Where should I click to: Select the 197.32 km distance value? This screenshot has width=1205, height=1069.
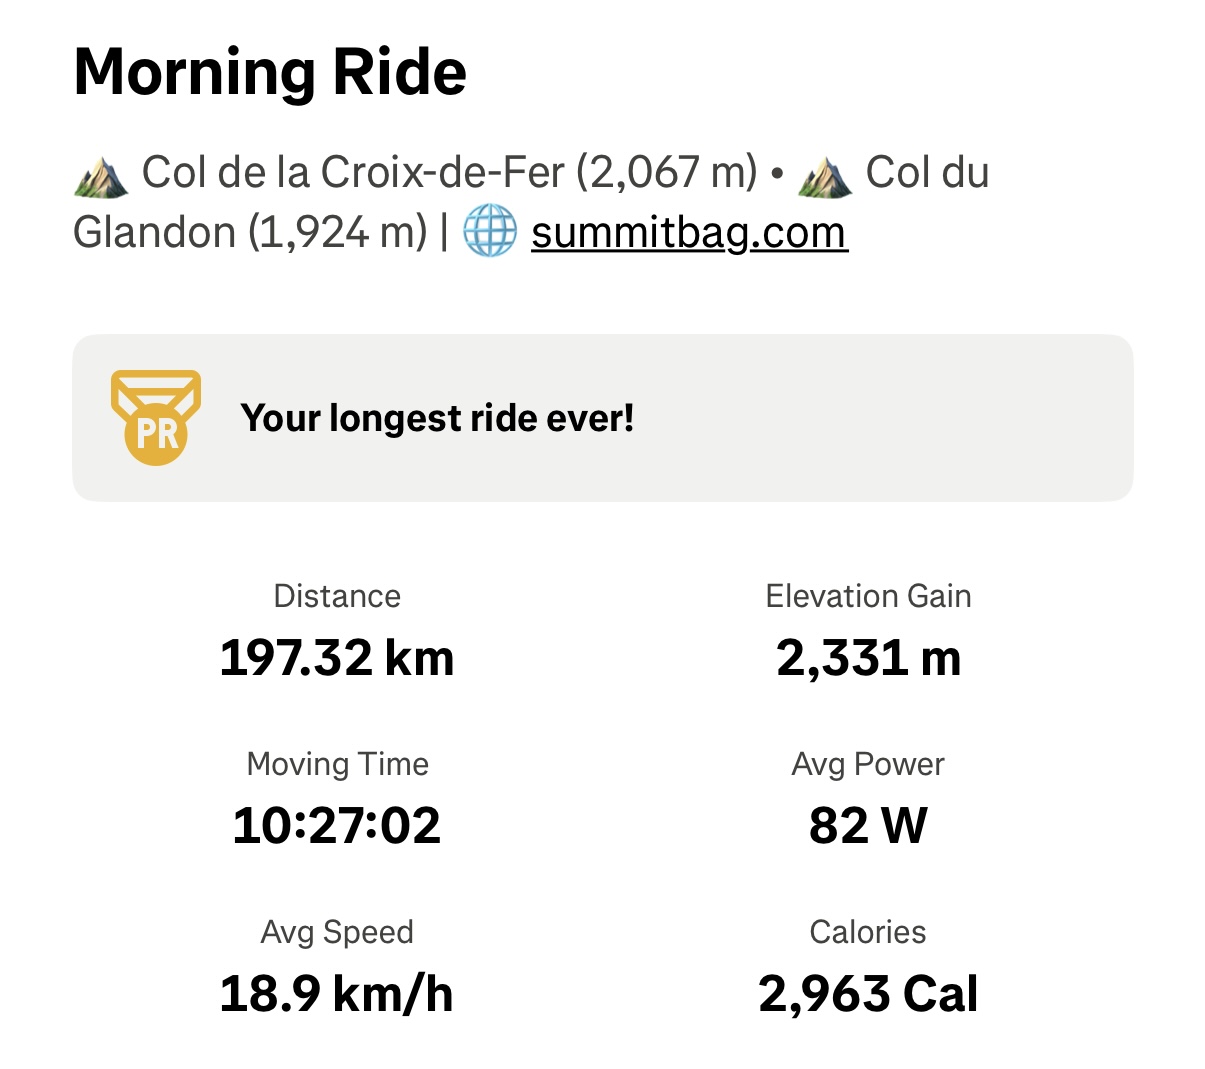click(x=337, y=658)
